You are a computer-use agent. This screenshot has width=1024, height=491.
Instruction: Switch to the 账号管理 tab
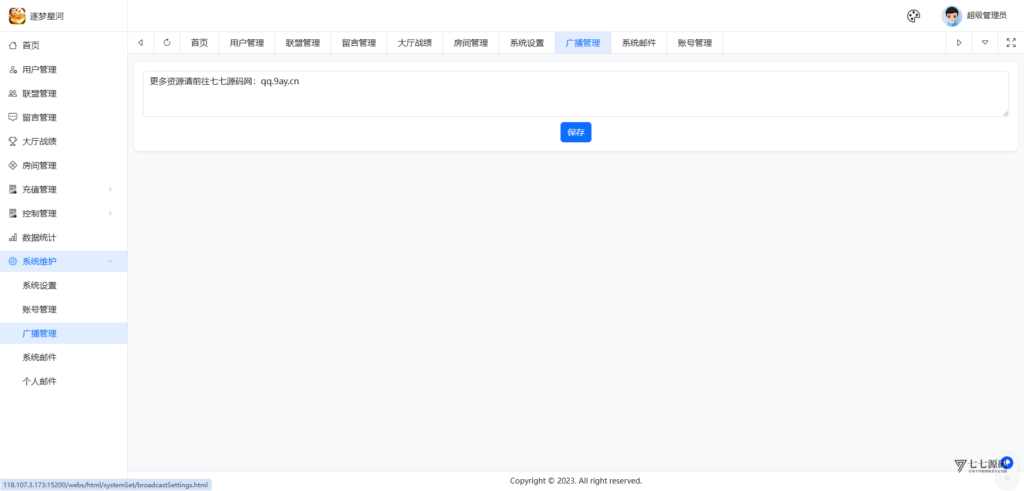695,43
